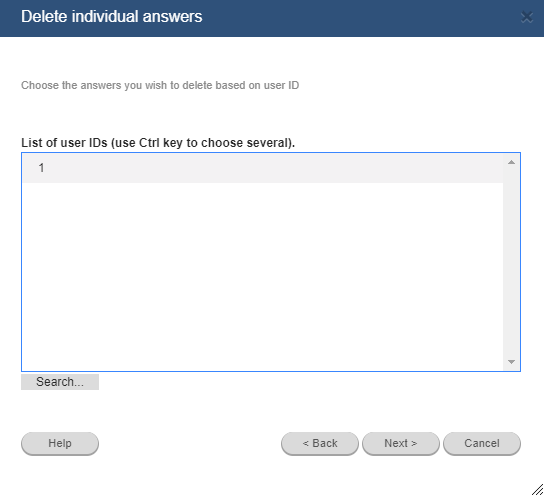Go to previous step with < Back

point(320,443)
